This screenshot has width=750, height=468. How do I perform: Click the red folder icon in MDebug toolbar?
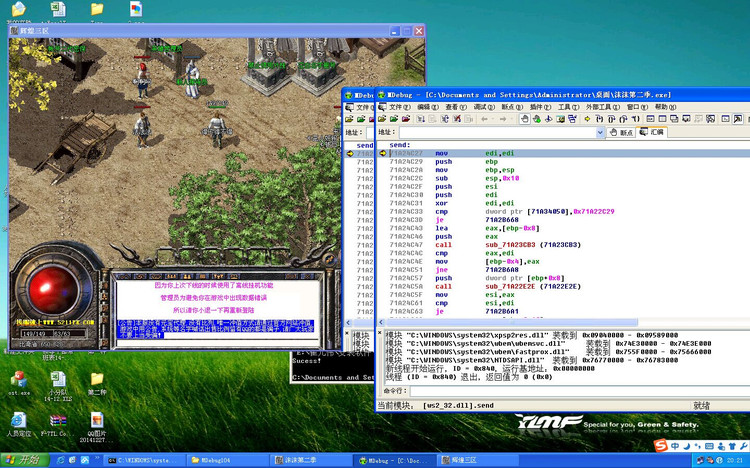(x=406, y=119)
